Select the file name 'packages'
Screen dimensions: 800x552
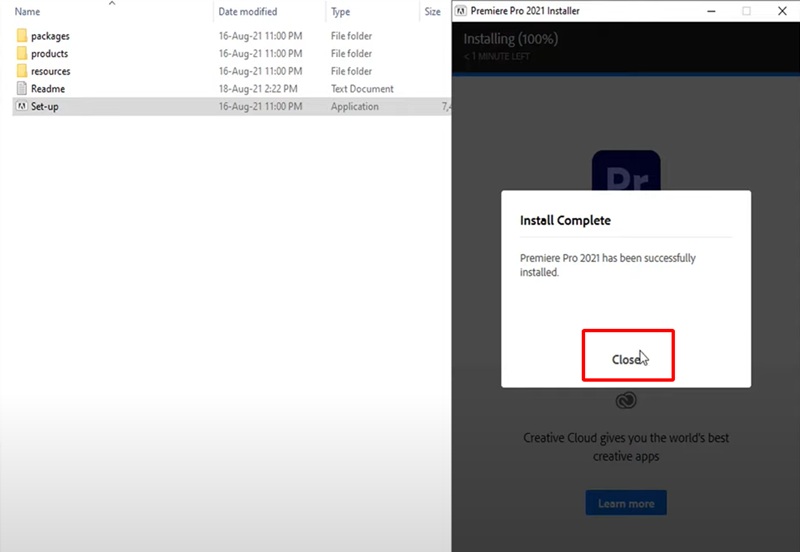point(50,36)
